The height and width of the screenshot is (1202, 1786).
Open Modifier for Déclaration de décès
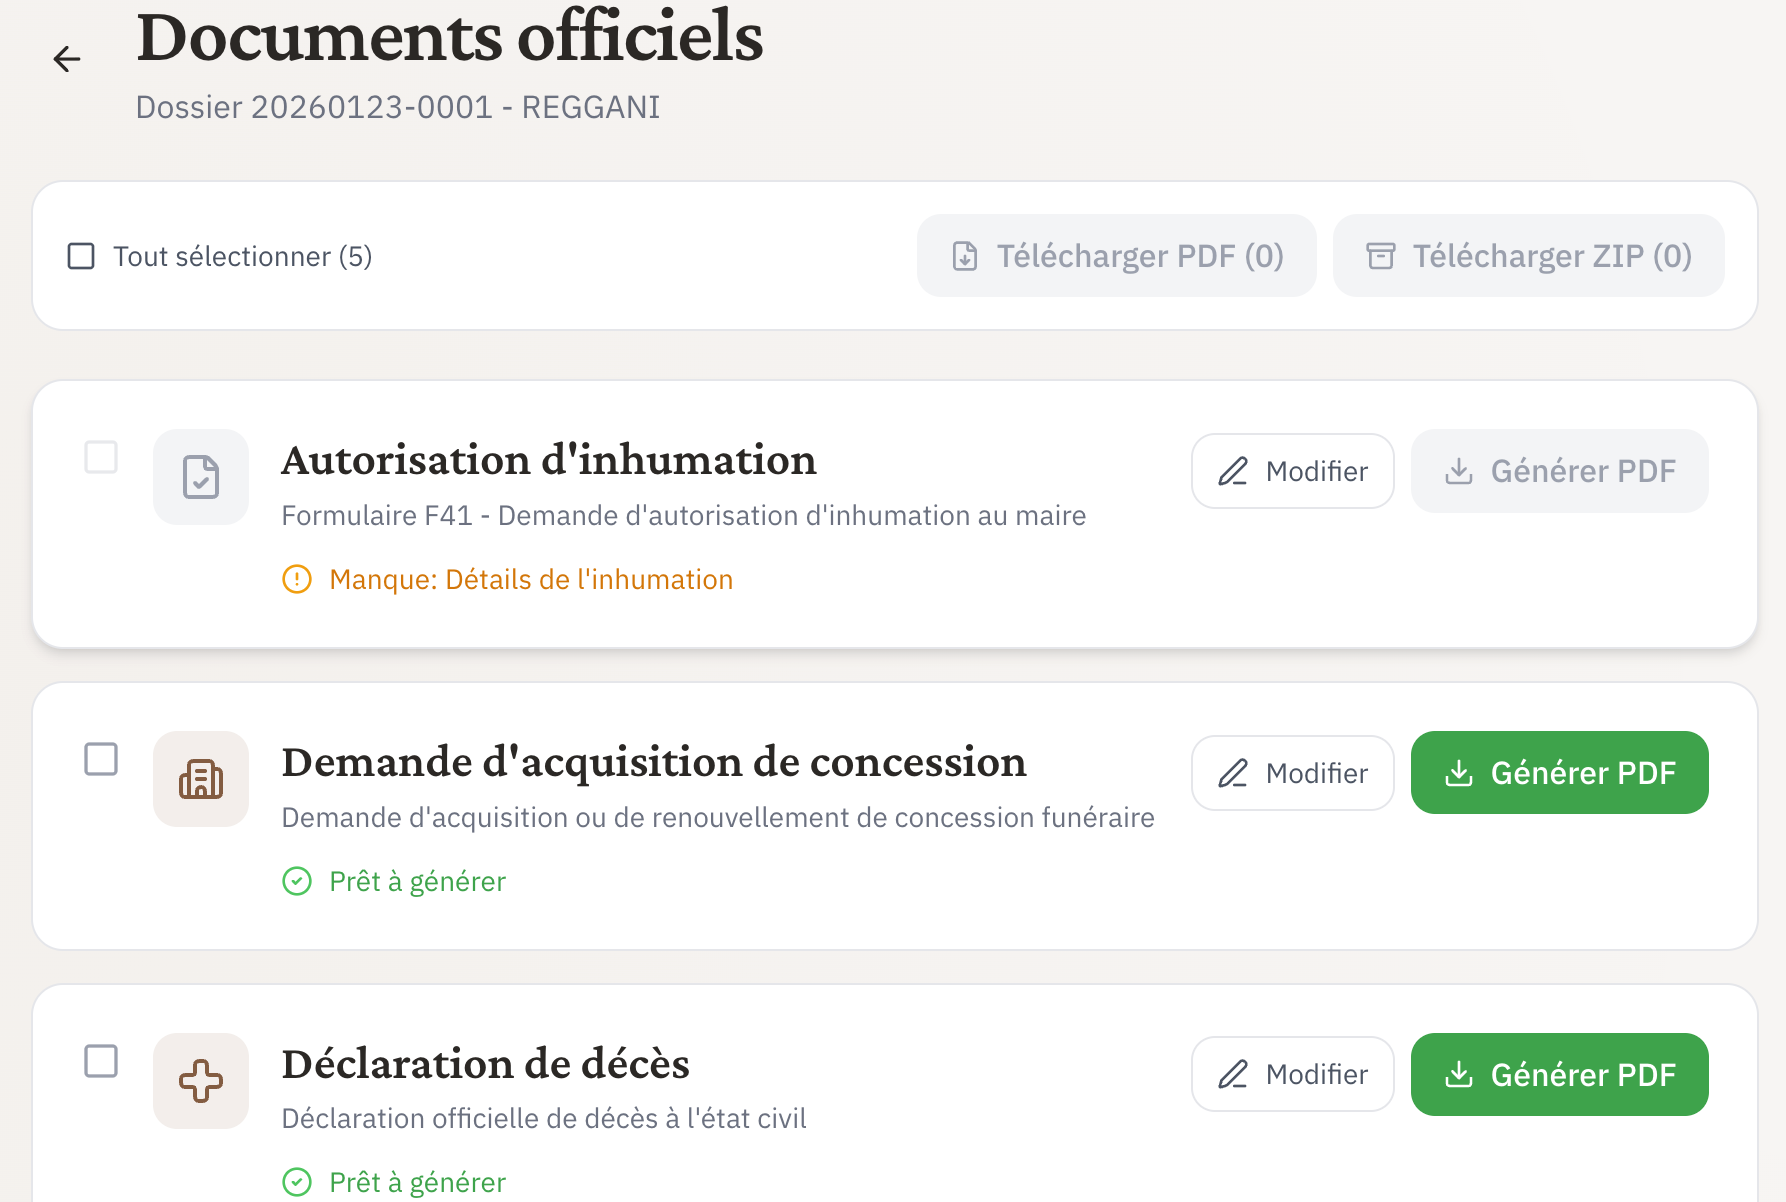(x=1292, y=1074)
